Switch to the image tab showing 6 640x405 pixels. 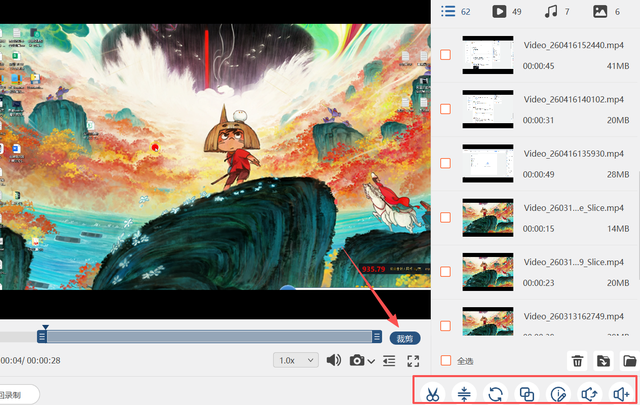click(x=607, y=11)
